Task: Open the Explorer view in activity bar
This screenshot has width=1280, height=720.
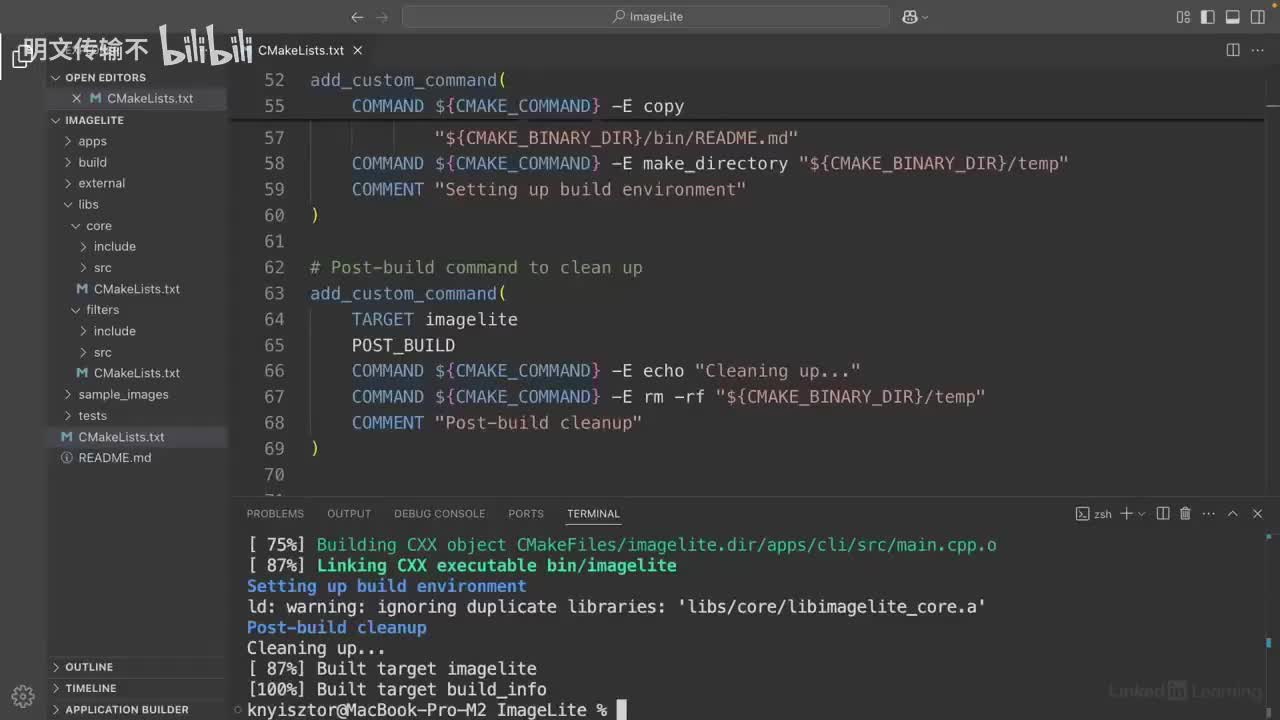Action: click(22, 57)
